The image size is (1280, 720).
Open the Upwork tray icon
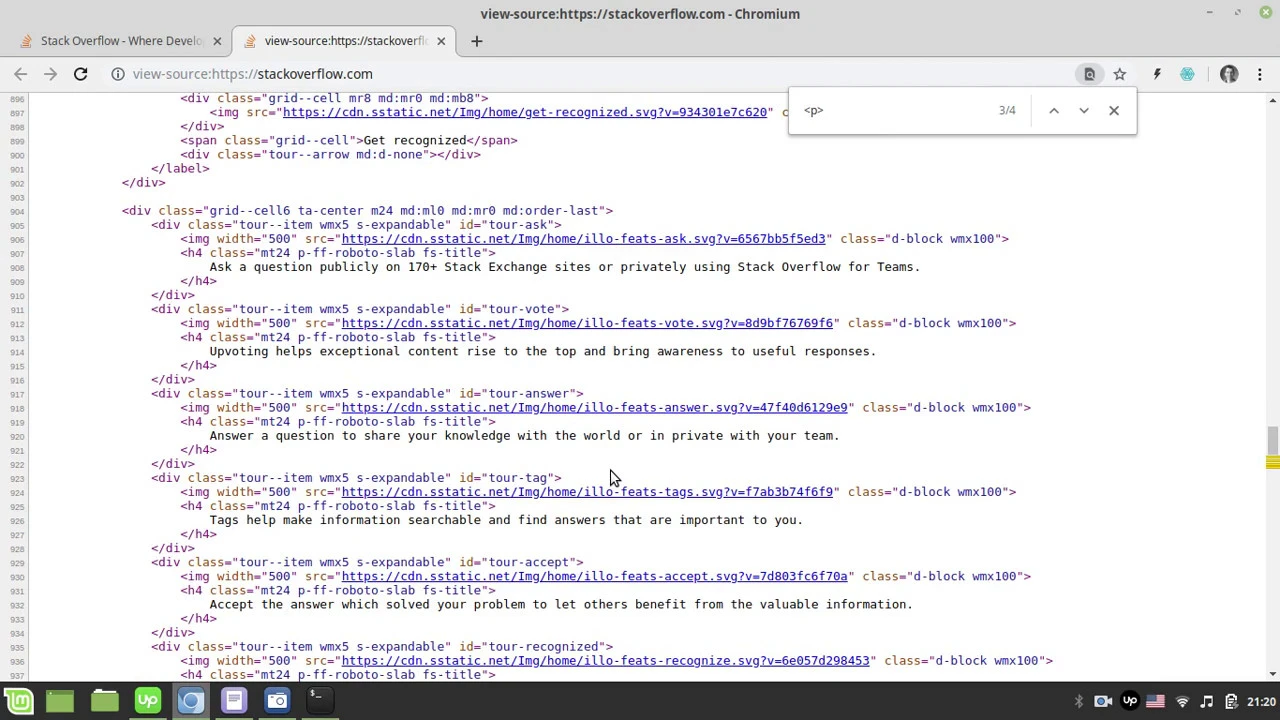click(1130, 702)
